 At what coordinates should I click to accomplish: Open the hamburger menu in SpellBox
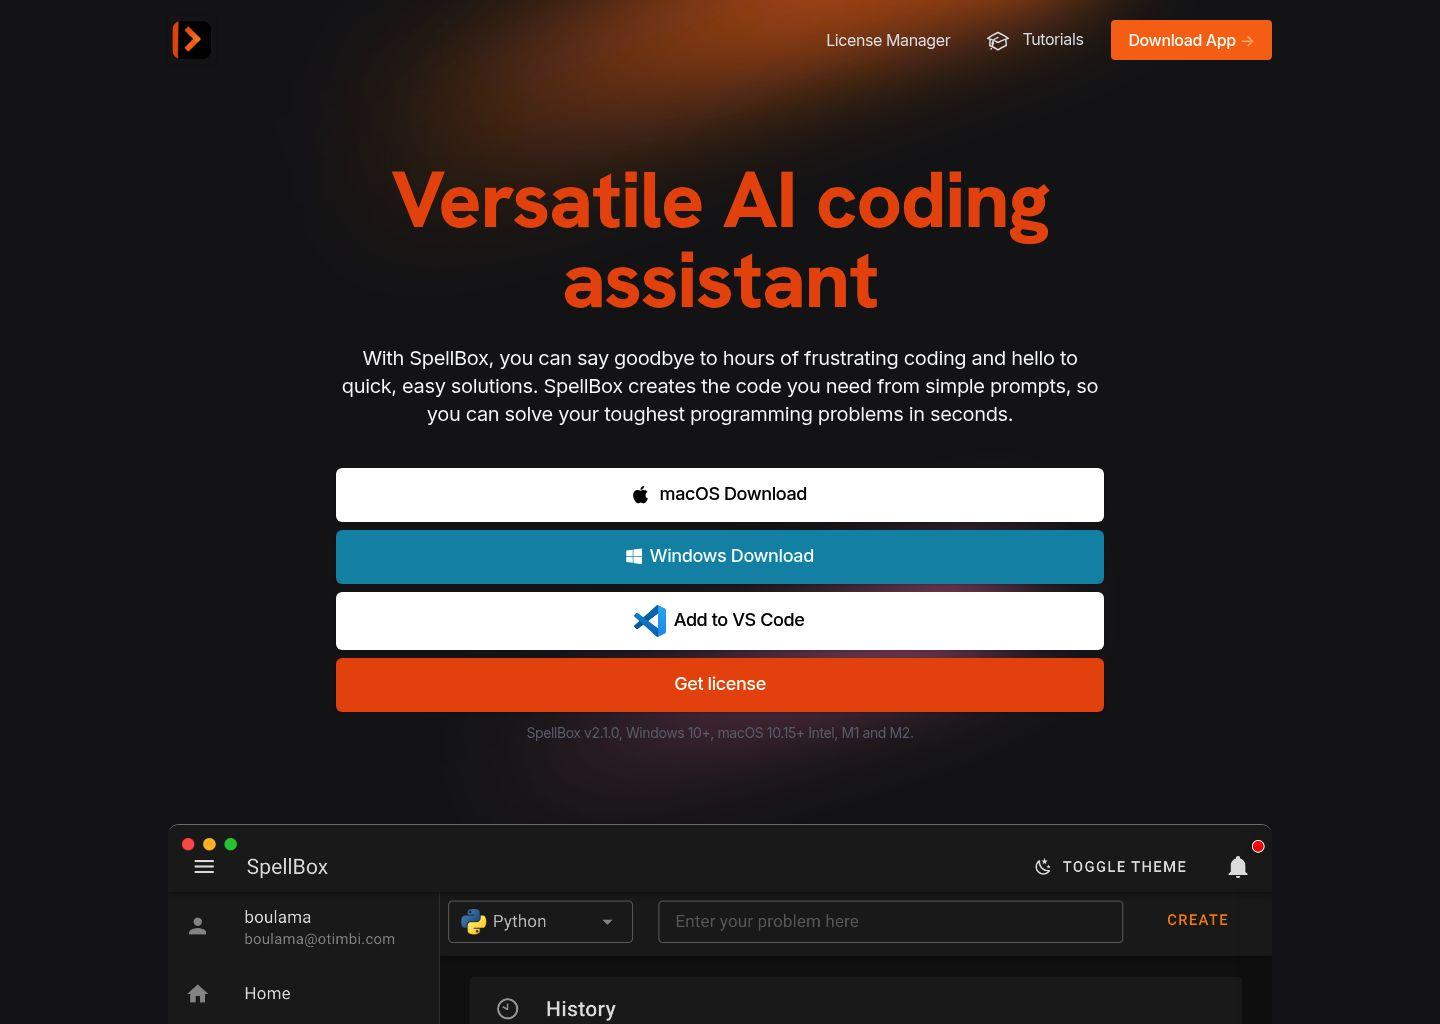coord(204,867)
